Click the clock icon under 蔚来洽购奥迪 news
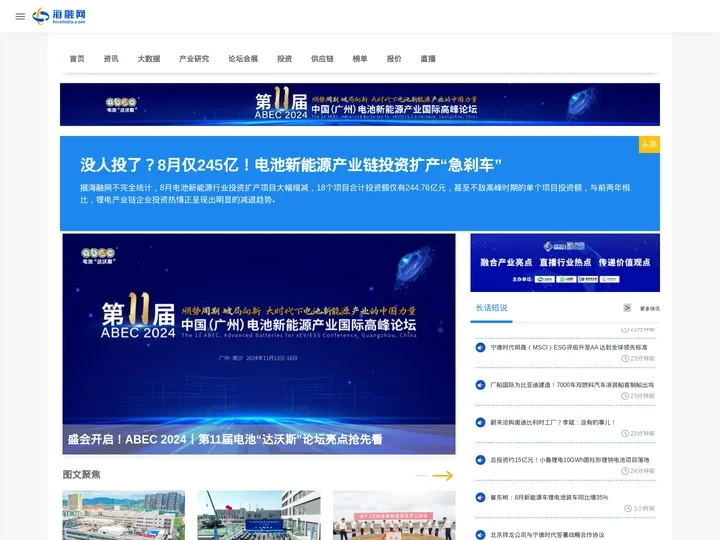The height and width of the screenshot is (540, 720). [625, 433]
